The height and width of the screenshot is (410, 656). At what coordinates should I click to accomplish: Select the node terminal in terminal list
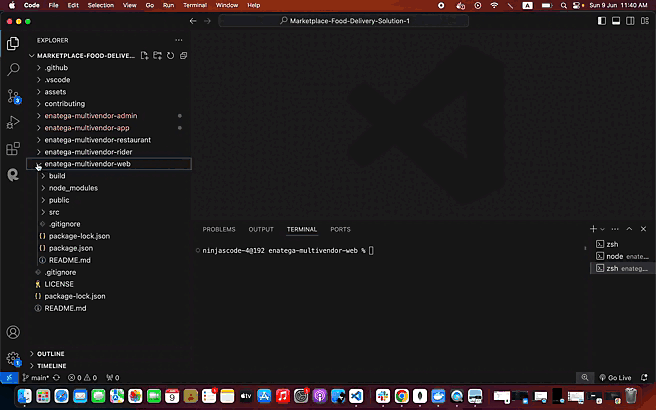pos(613,256)
